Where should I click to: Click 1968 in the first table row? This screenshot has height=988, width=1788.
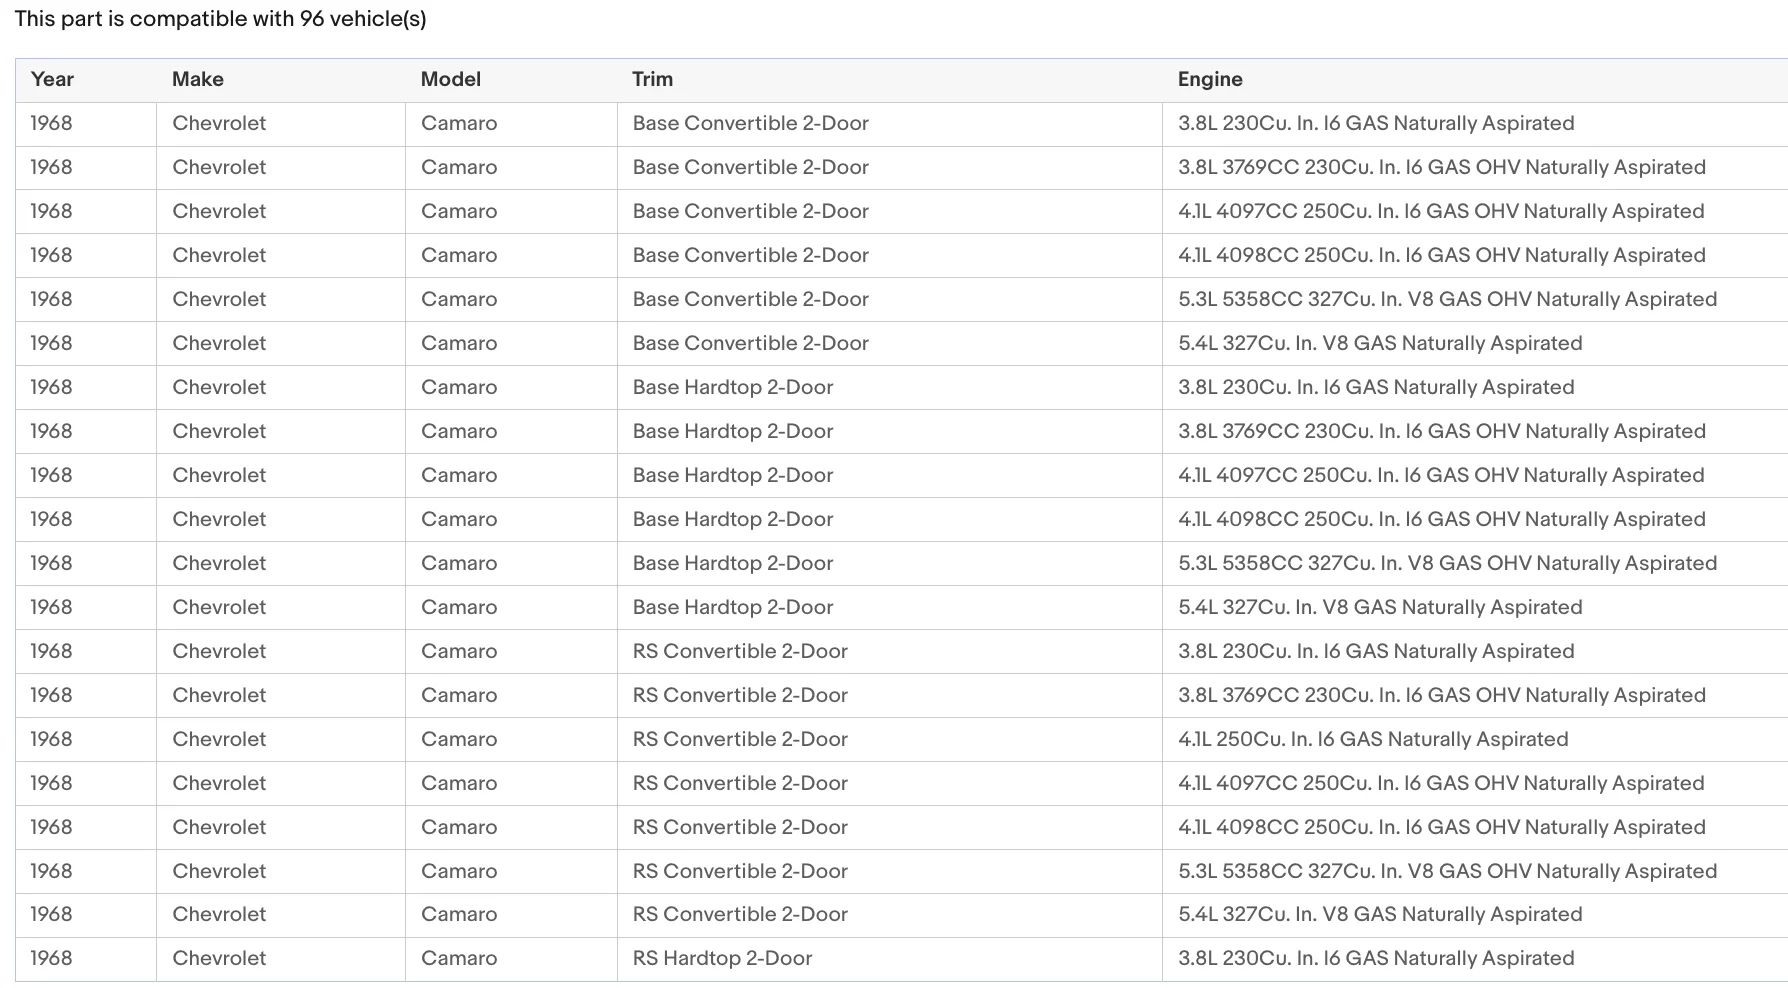pyautogui.click(x=51, y=124)
